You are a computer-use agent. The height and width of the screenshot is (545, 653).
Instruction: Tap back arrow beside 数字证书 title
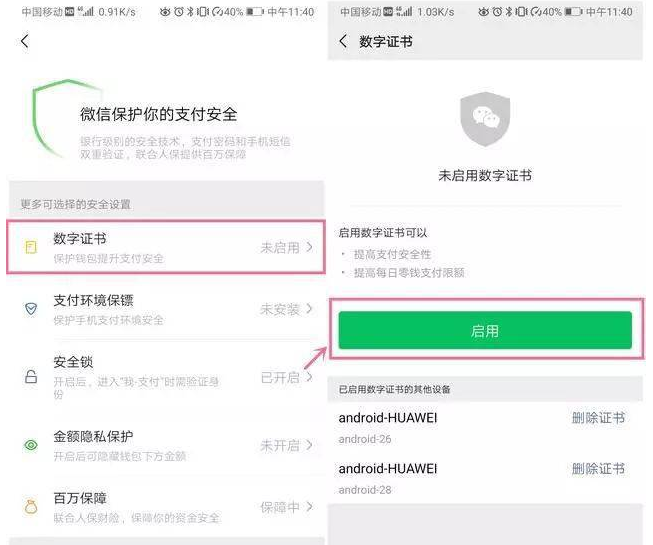pyautogui.click(x=343, y=41)
